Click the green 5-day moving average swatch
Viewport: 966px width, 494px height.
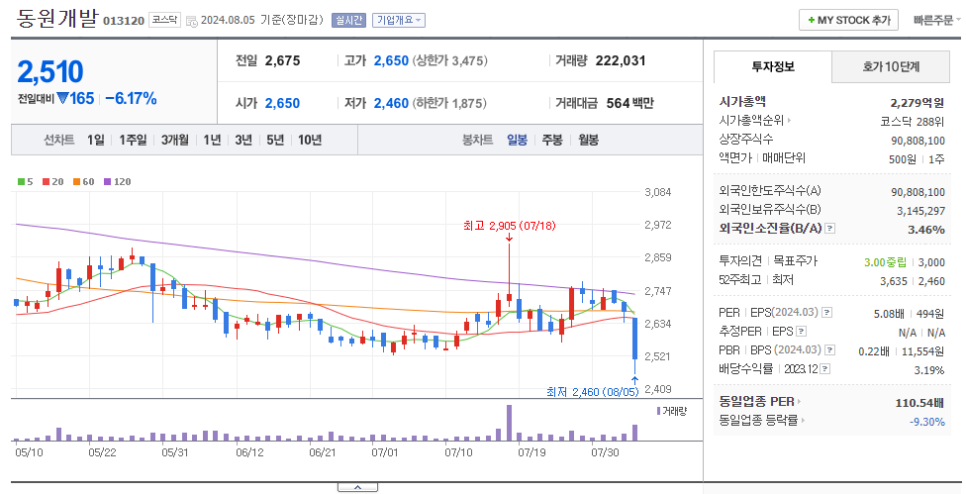coord(21,182)
